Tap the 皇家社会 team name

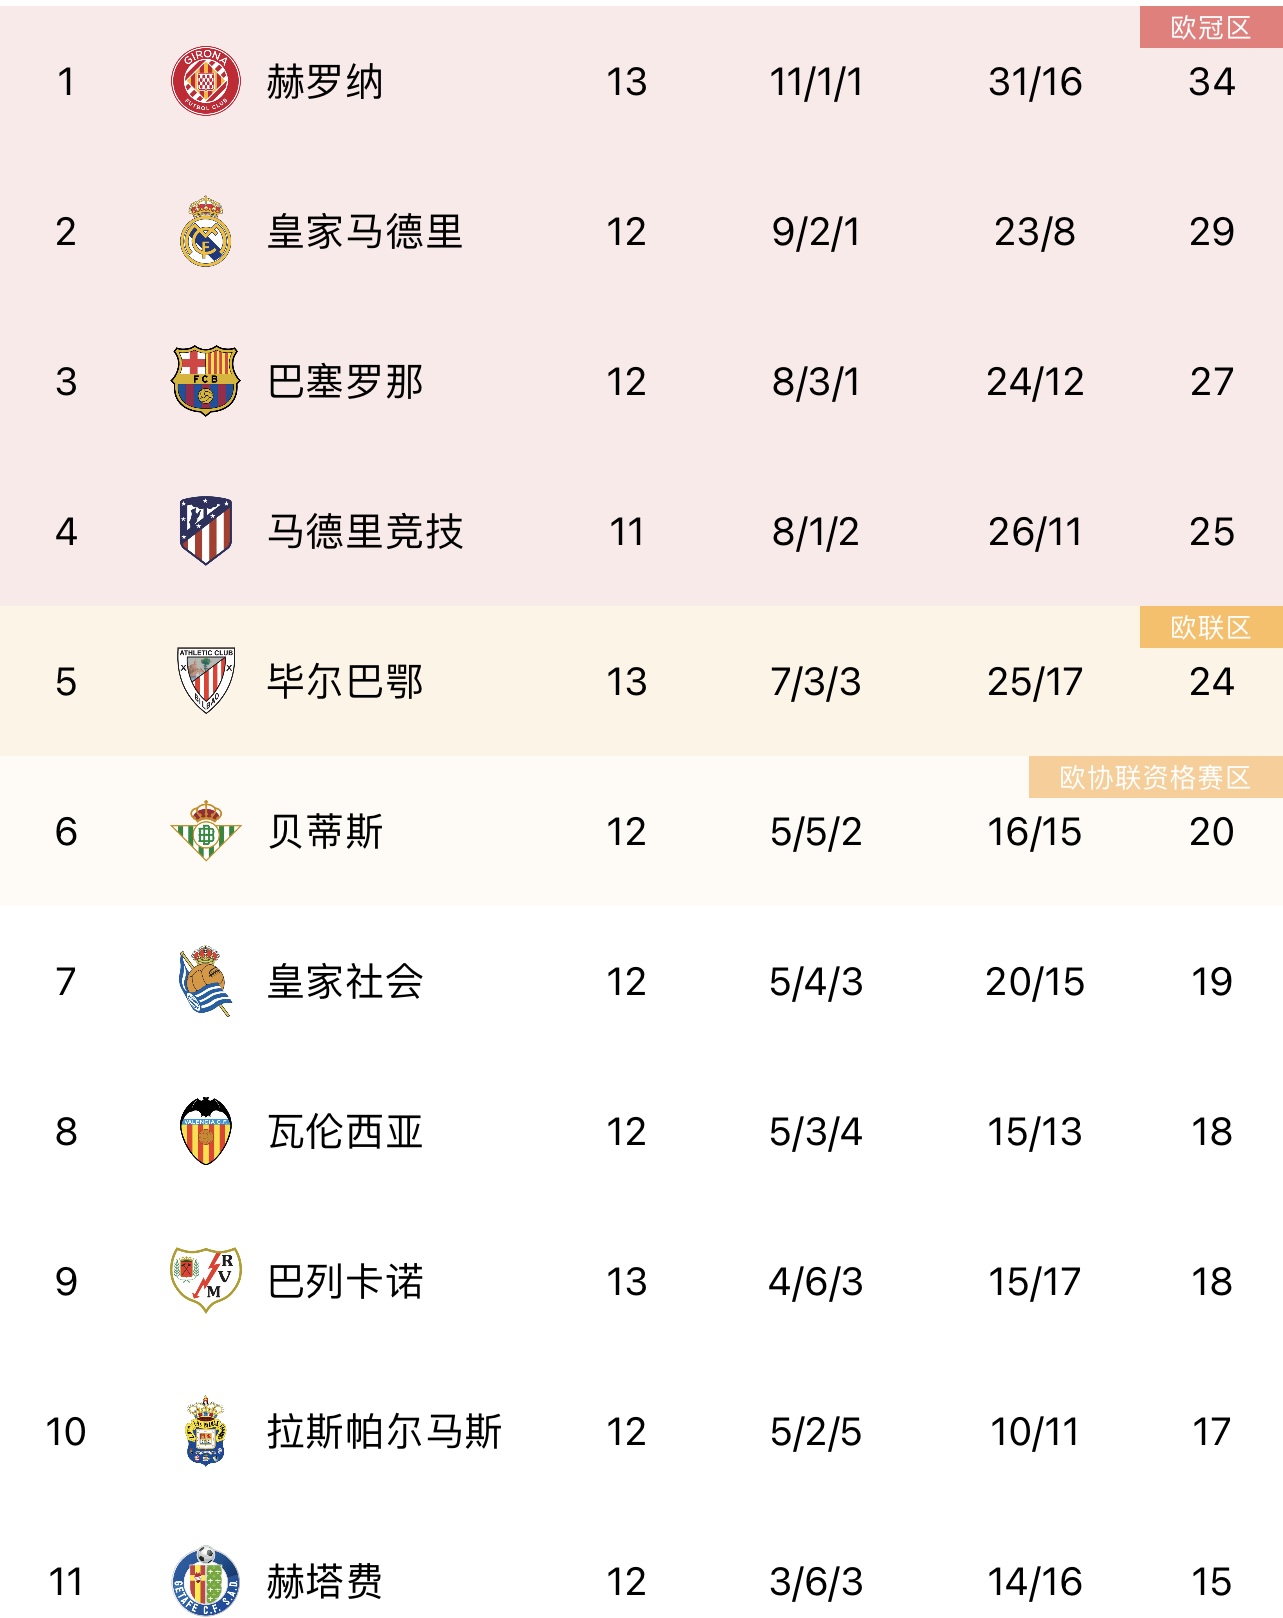pyautogui.click(x=345, y=982)
